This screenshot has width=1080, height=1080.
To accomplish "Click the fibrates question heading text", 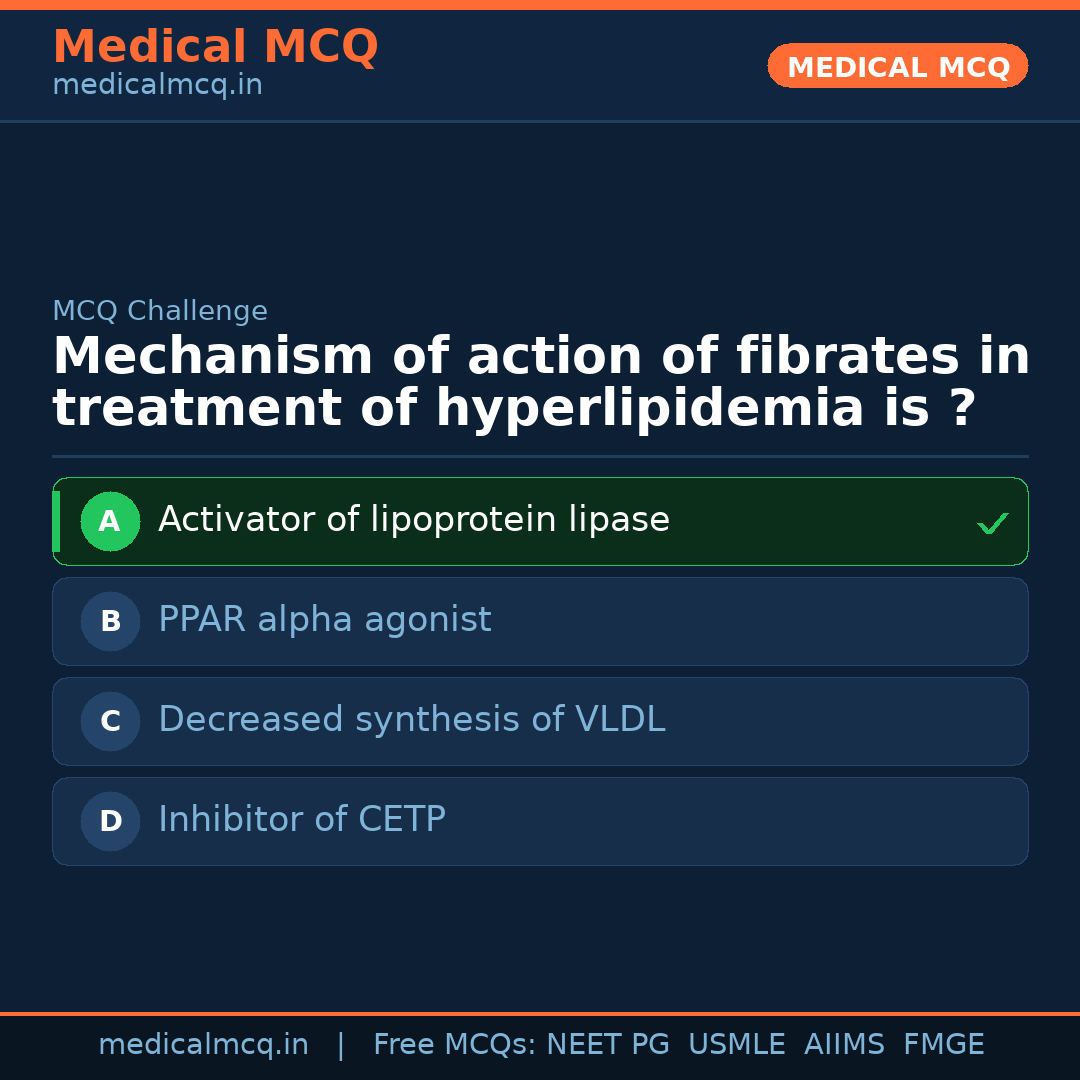I will click(x=540, y=383).
